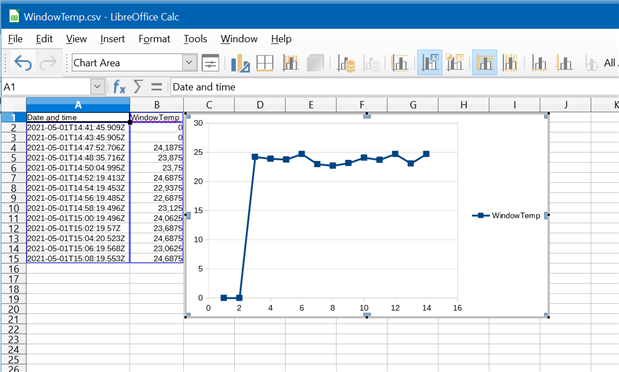
Task: Select column A header
Action: pyautogui.click(x=78, y=105)
